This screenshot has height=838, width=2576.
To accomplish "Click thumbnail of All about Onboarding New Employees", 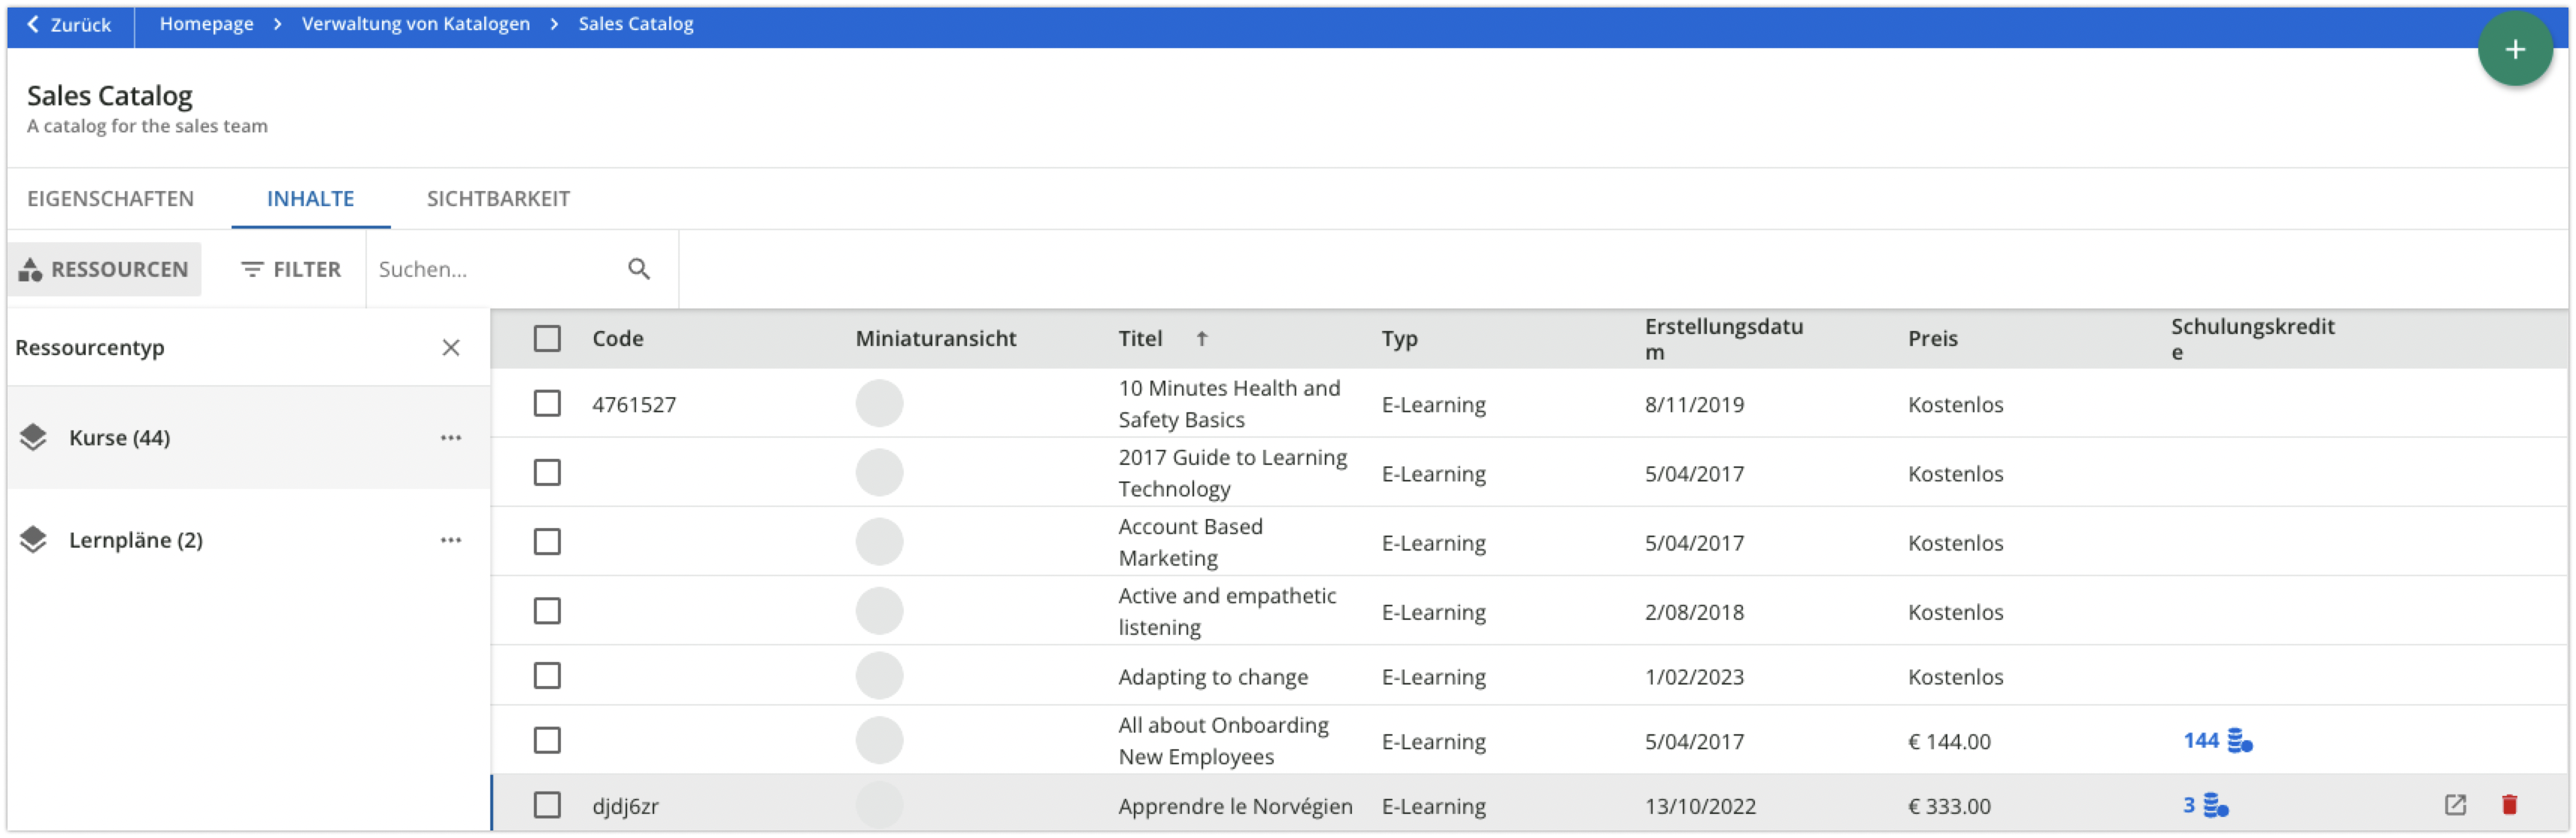I will [x=879, y=741].
